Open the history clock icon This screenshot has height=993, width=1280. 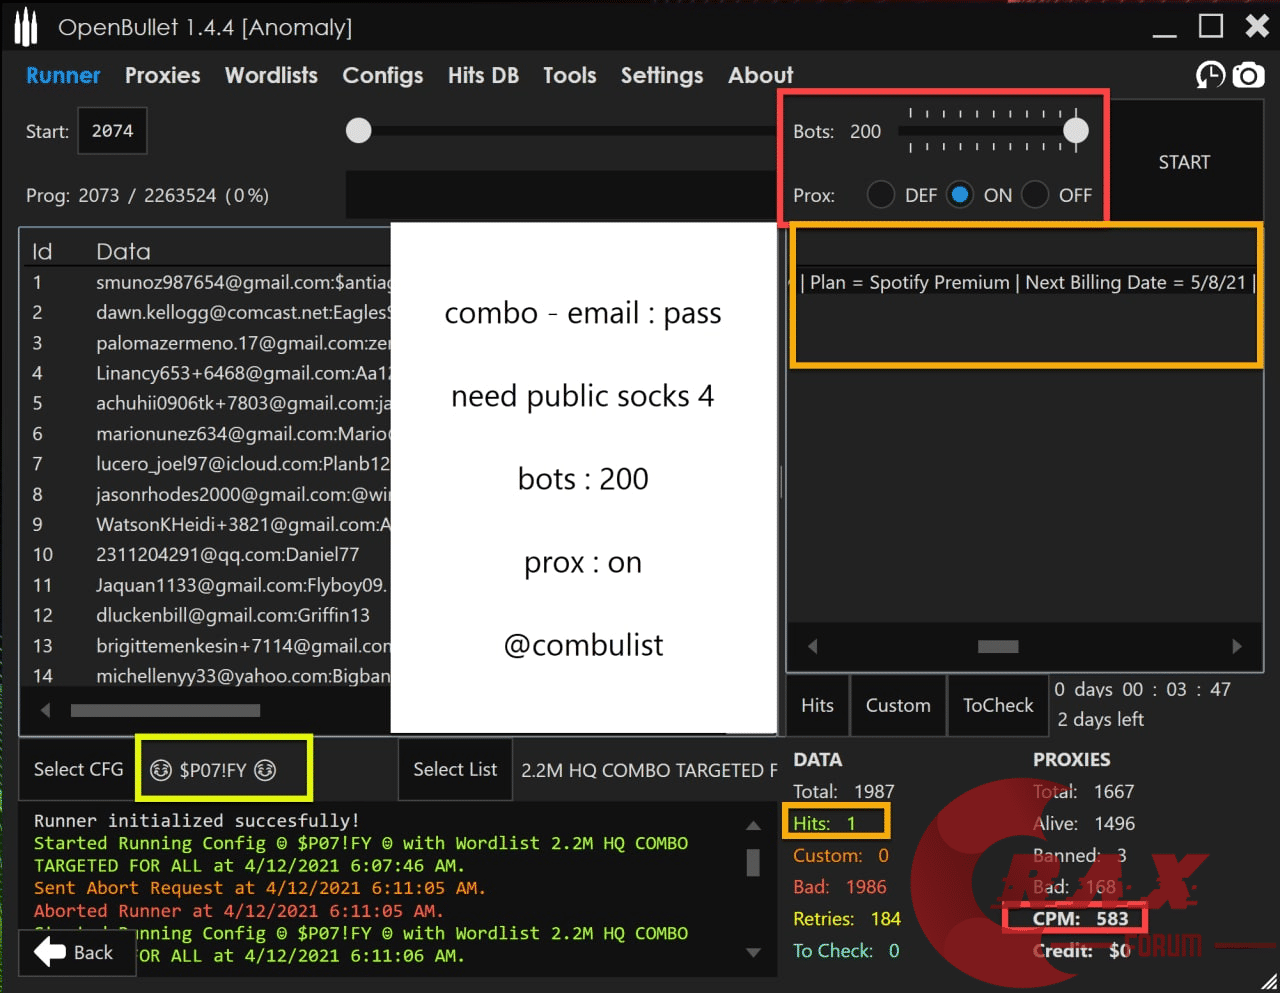1211,75
